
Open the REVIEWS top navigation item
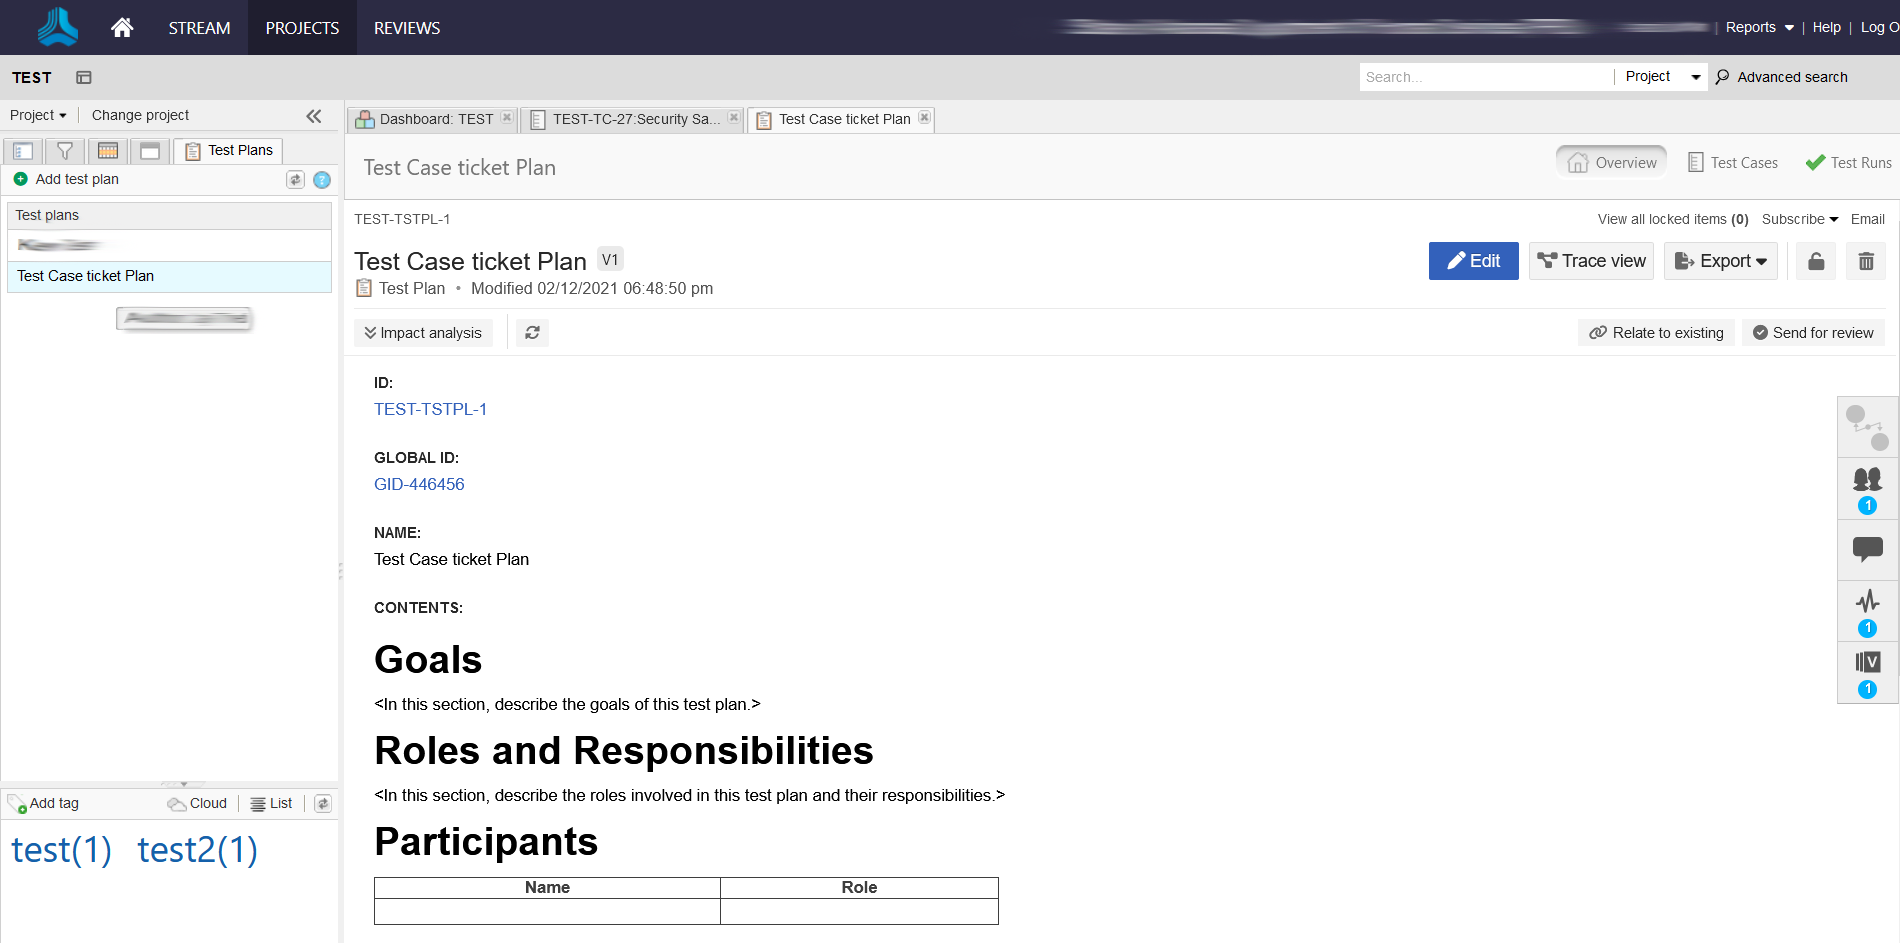407,28
